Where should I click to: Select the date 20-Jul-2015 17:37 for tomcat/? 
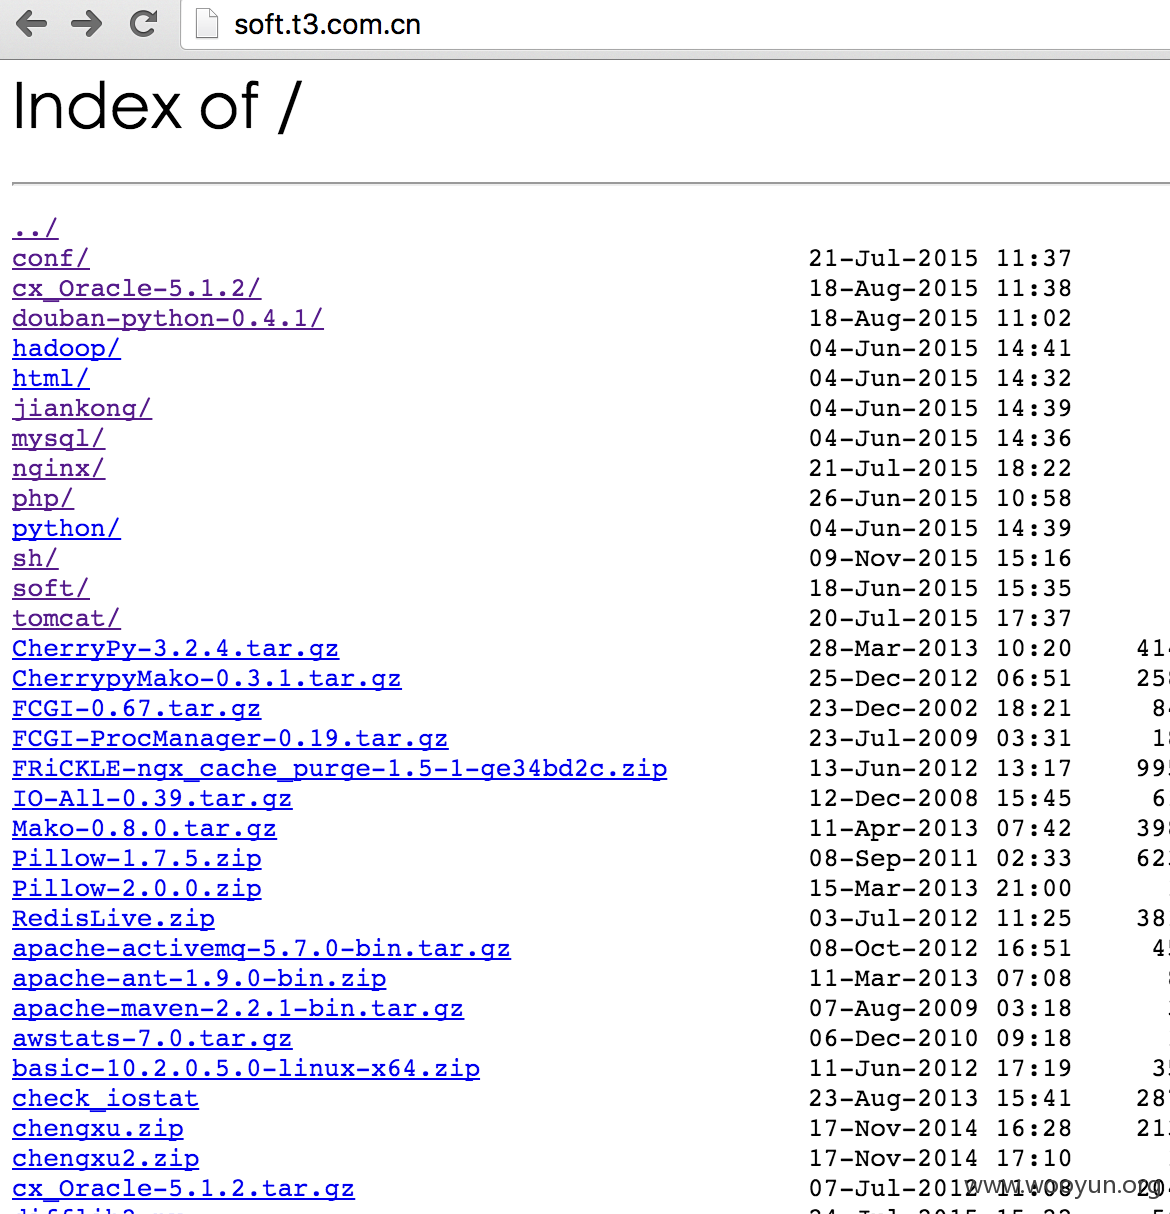point(940,618)
